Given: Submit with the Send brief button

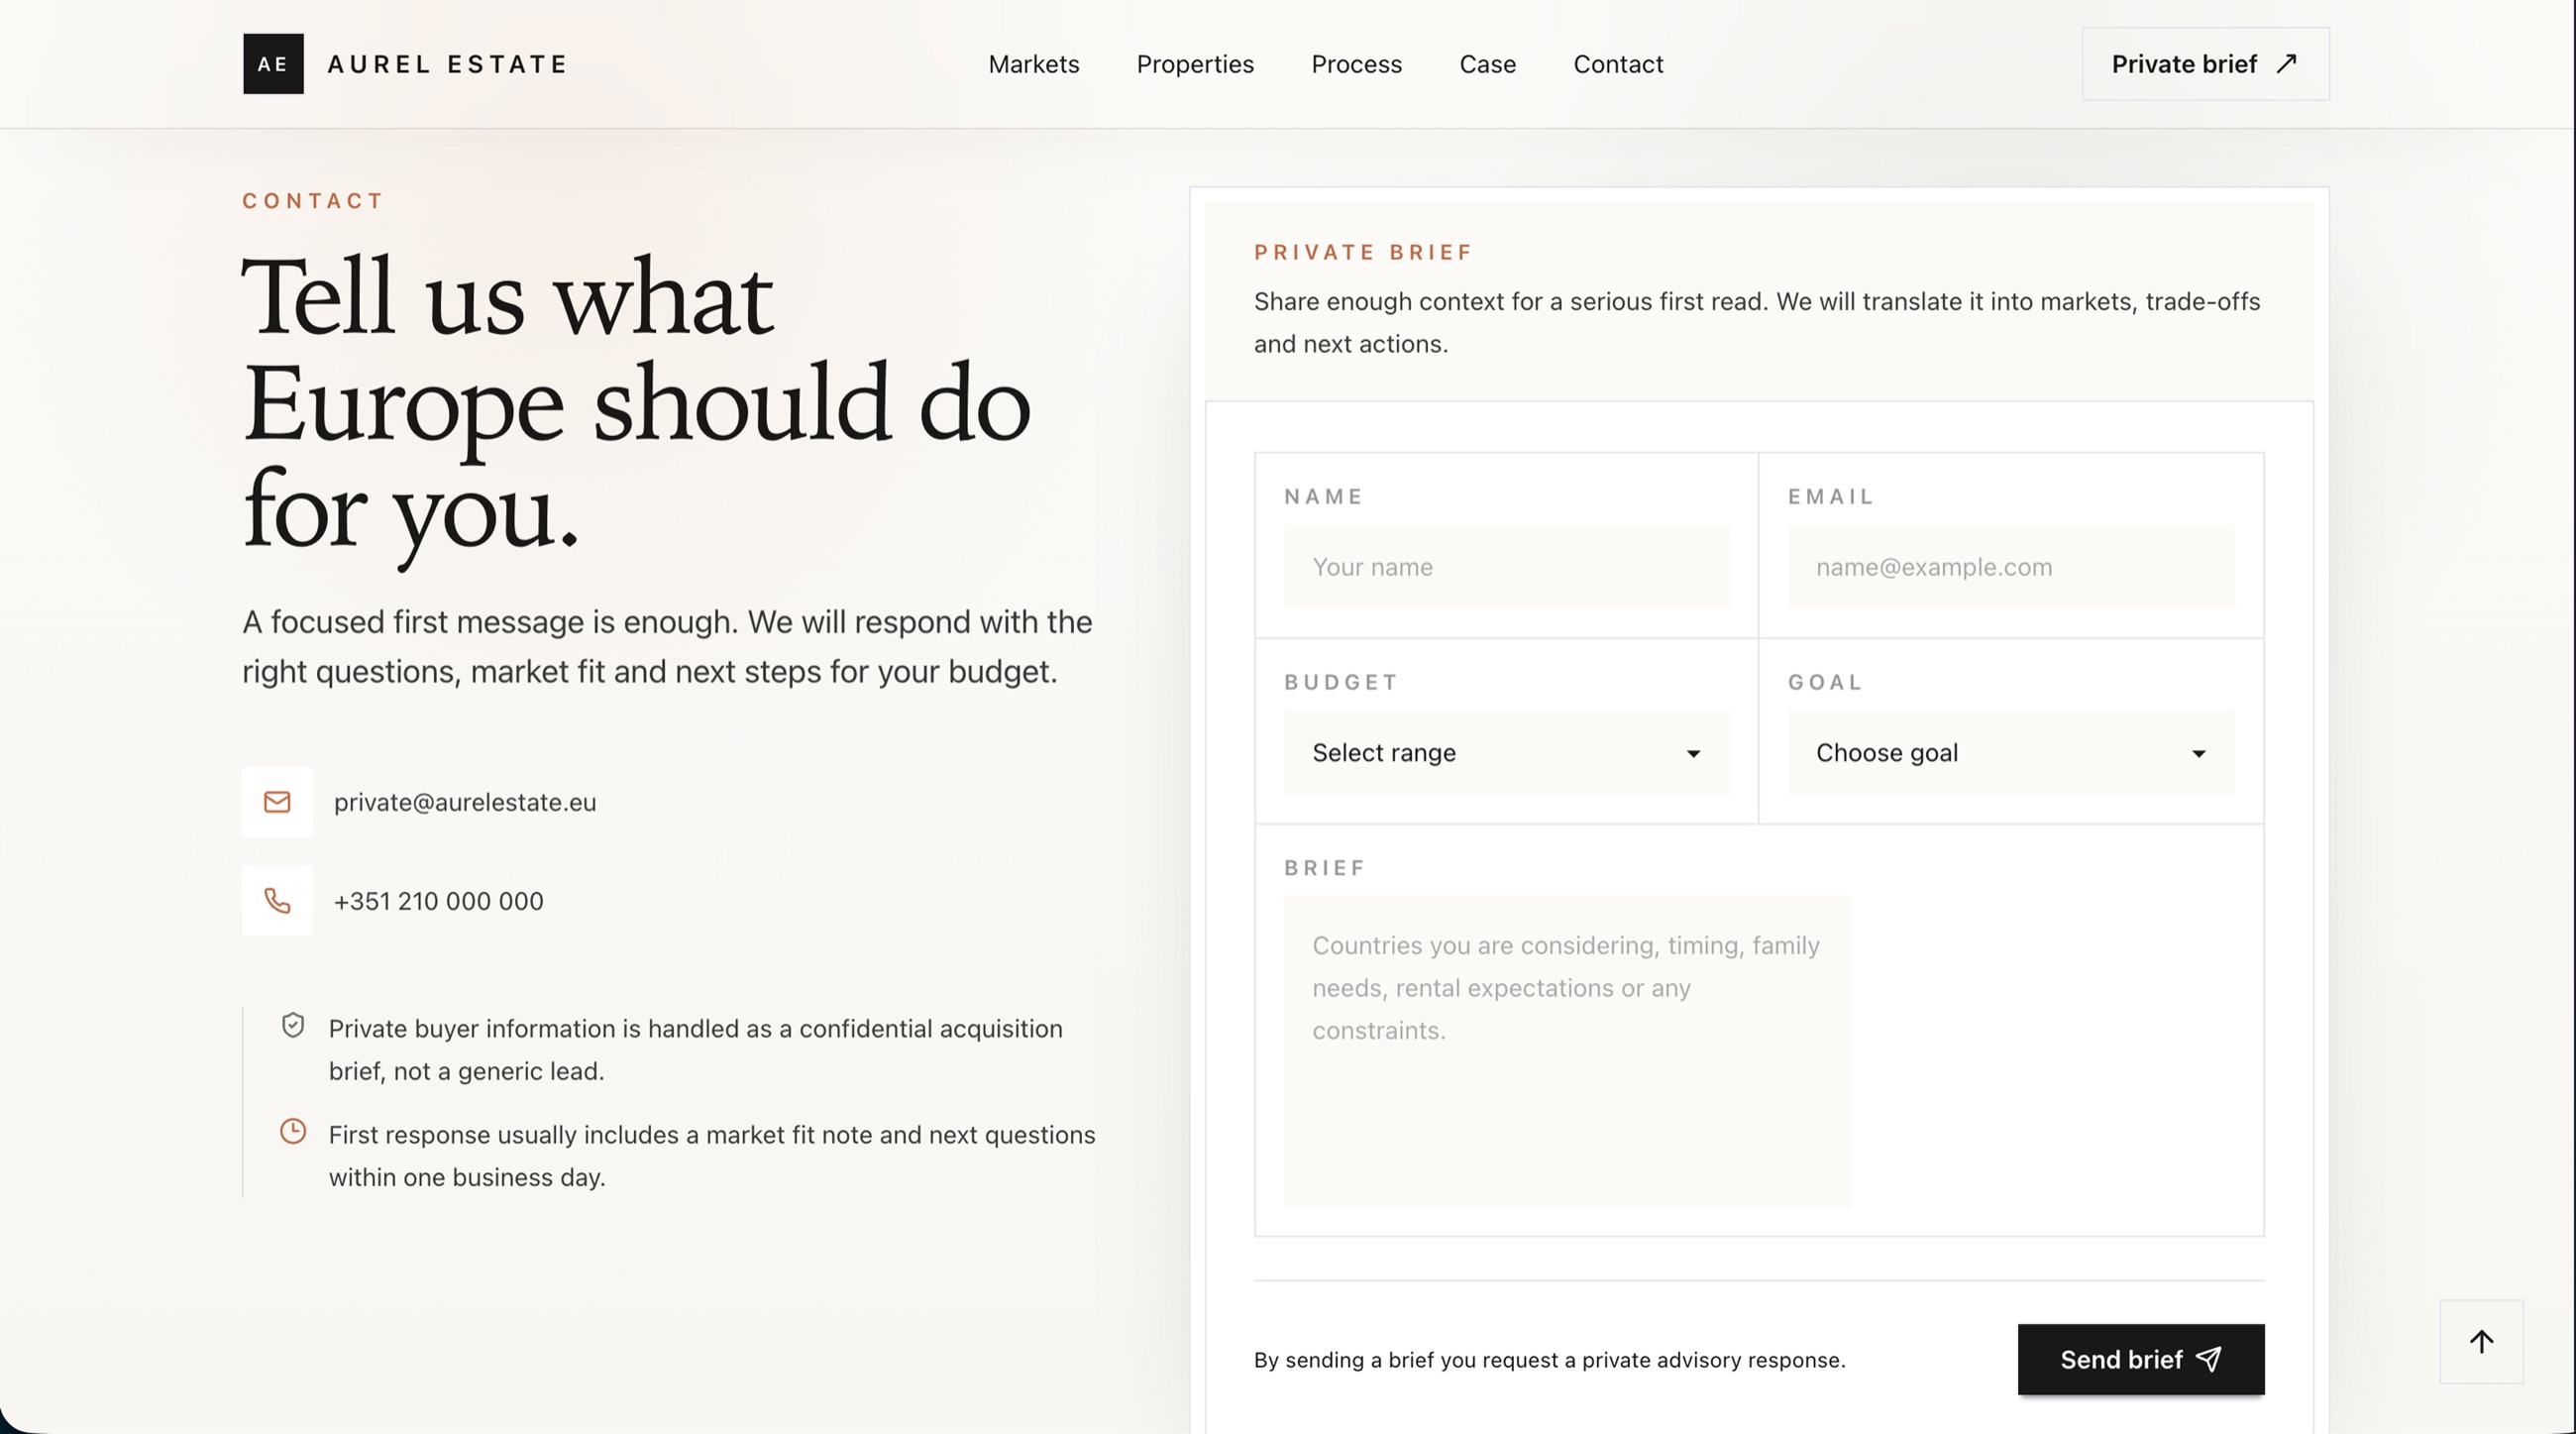Looking at the screenshot, I should [x=2140, y=1359].
